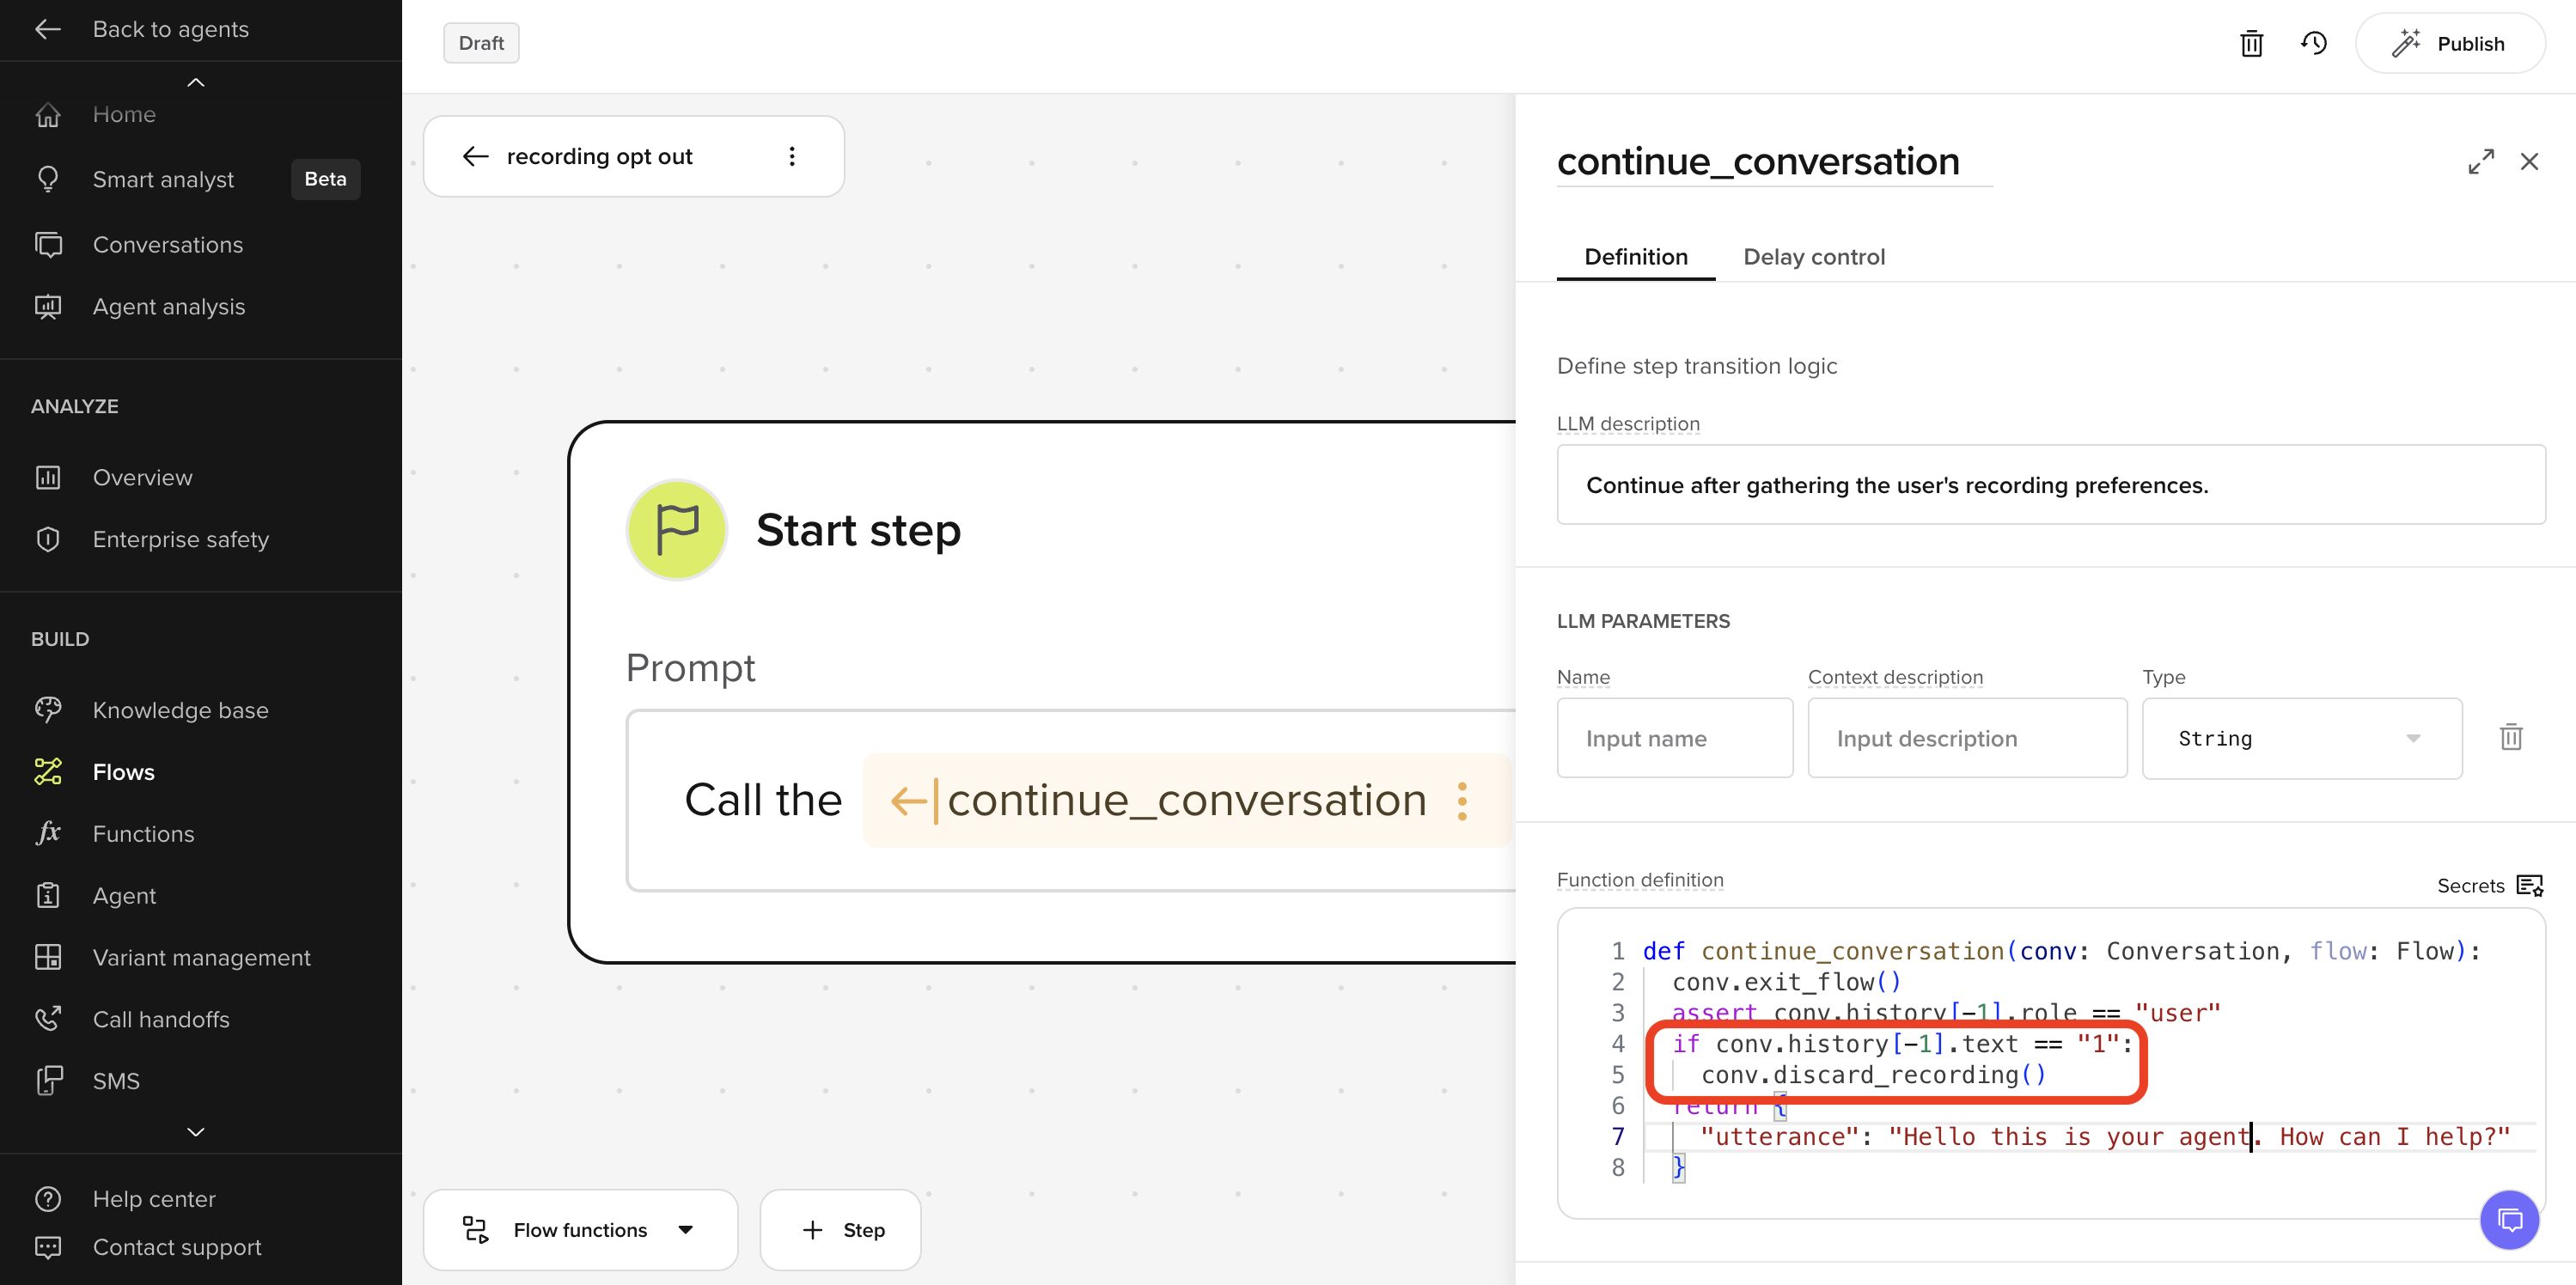Open recording opt out options menu
The width and height of the screenshot is (2576, 1285).
click(792, 156)
